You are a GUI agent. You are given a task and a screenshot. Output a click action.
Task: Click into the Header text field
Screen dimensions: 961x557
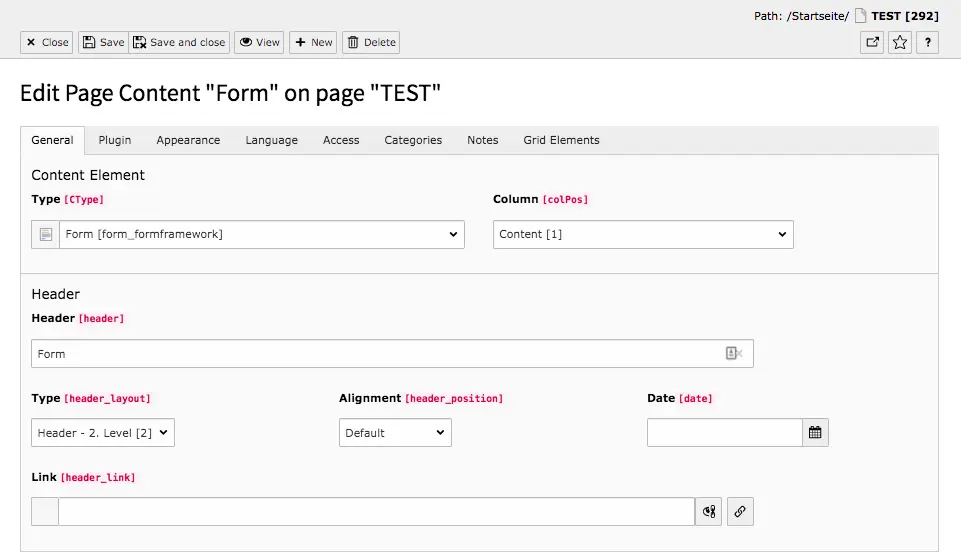click(392, 354)
